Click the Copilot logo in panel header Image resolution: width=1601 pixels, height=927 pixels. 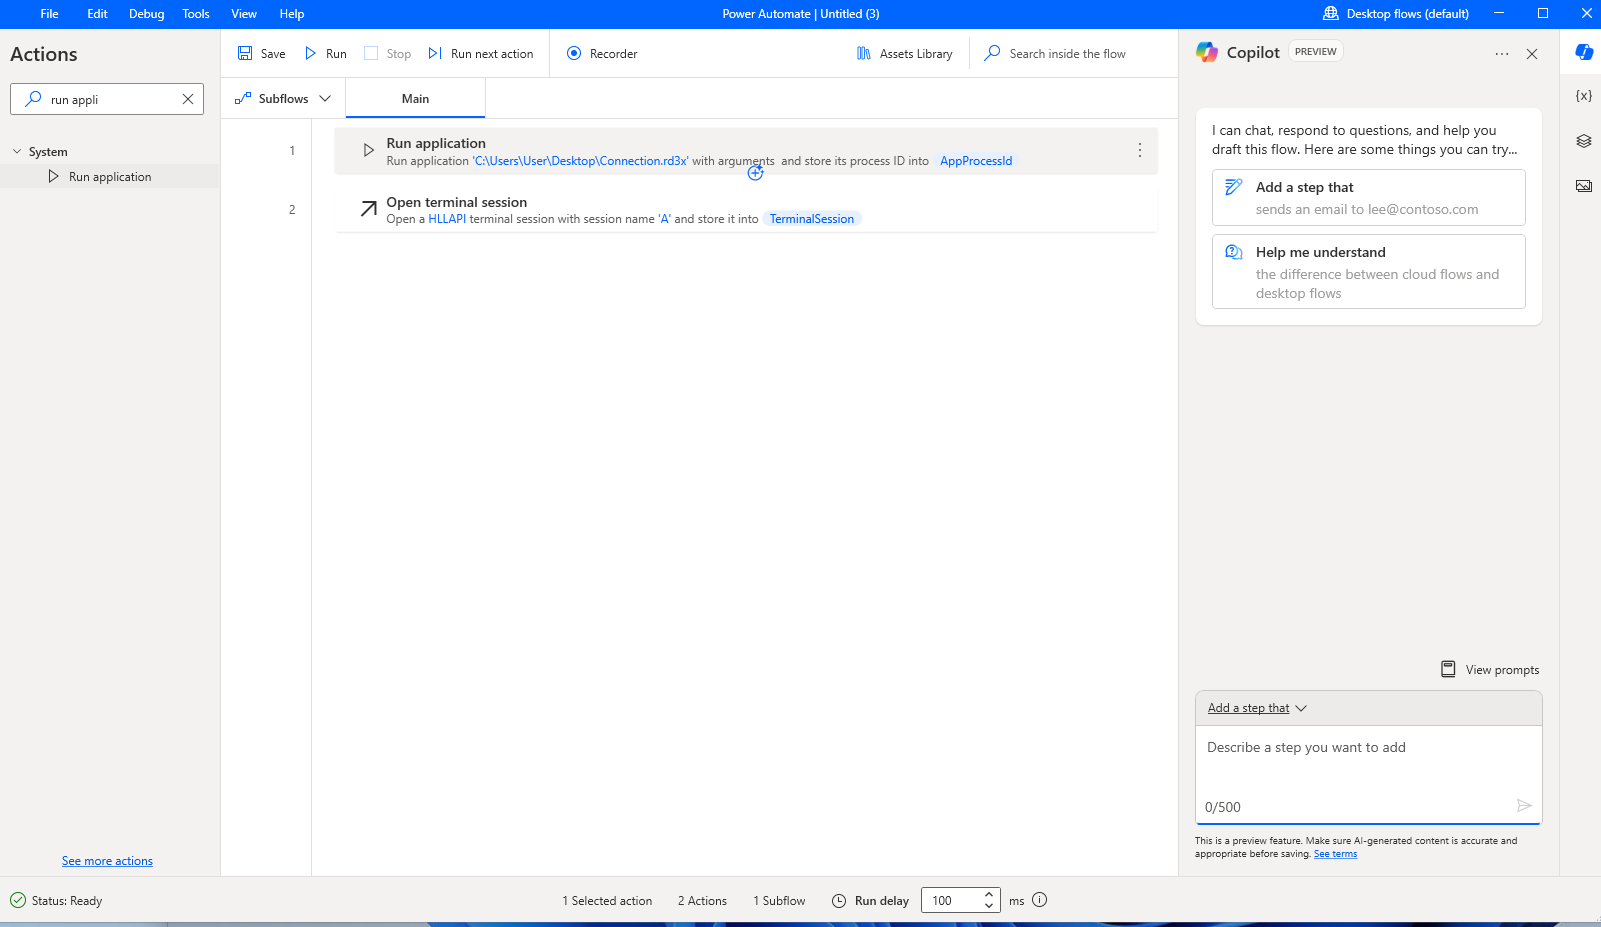tap(1207, 52)
